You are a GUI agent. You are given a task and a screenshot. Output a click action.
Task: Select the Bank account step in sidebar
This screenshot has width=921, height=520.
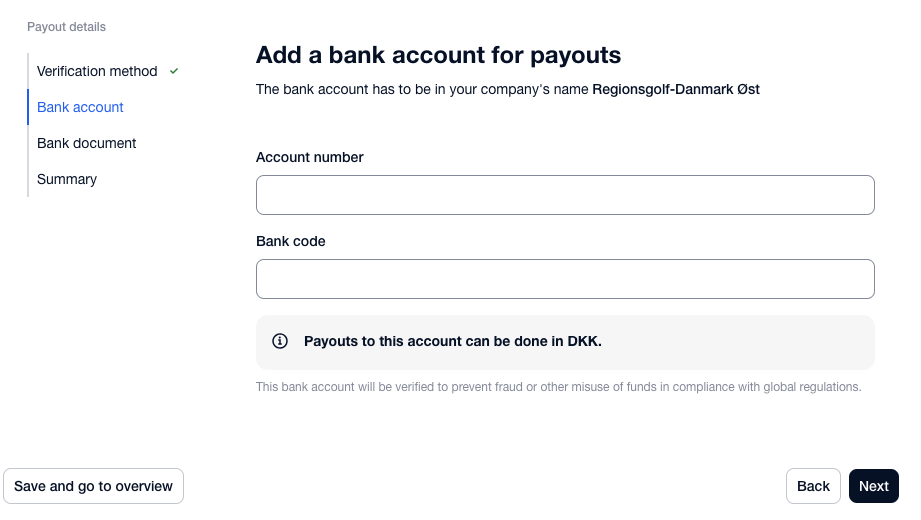pyautogui.click(x=80, y=108)
